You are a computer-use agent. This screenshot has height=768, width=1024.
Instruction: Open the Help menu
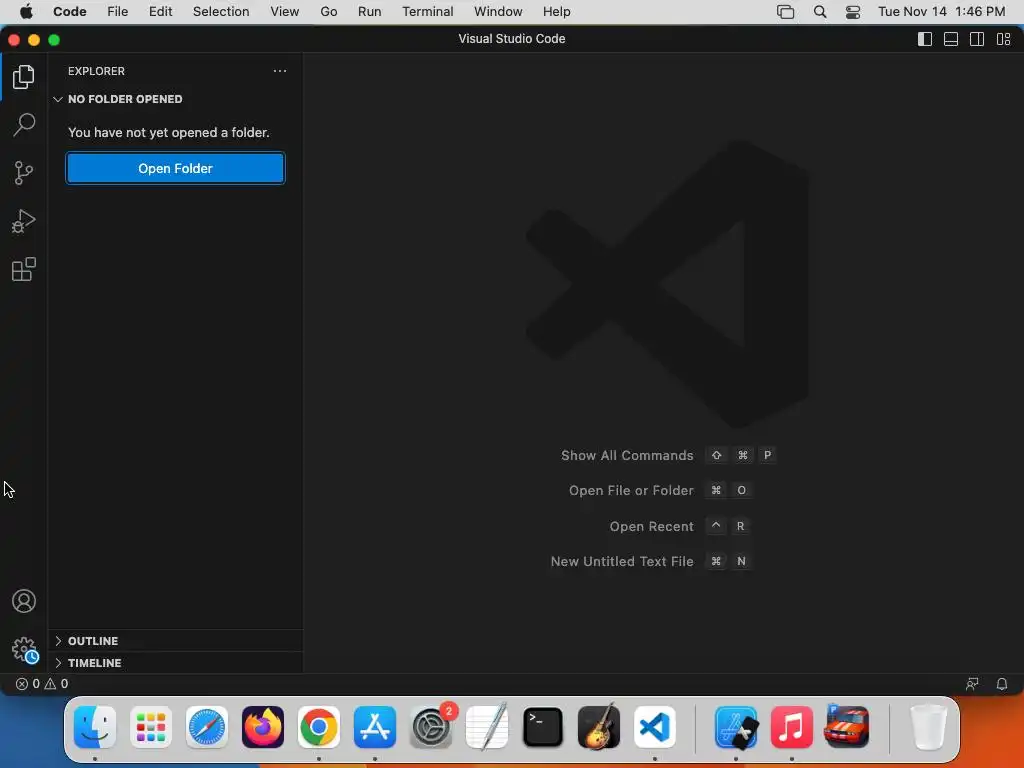pyautogui.click(x=556, y=12)
